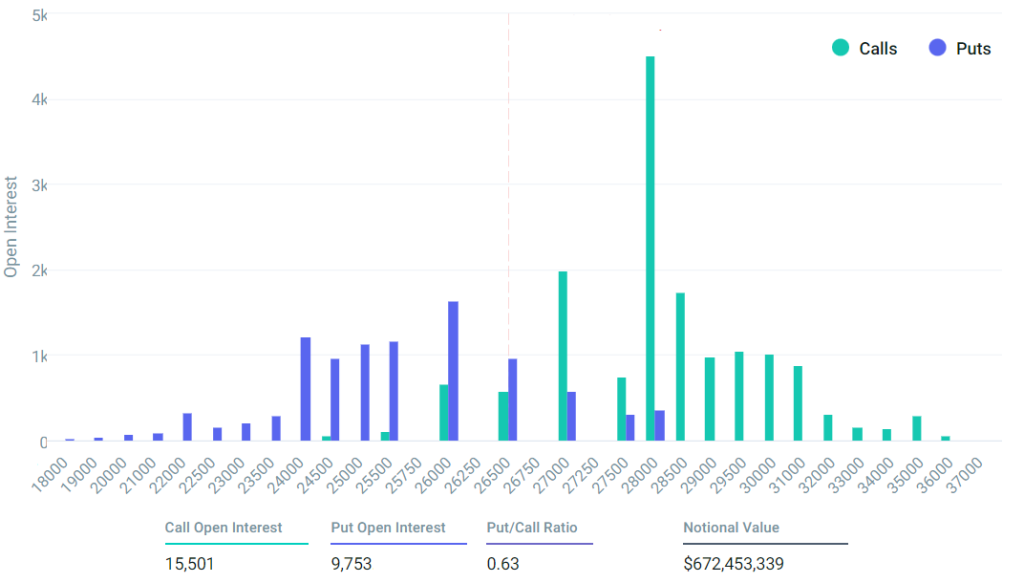Screen dimensions: 1024x583
Task: Pick the put bar at strike 25500
Action: tap(394, 391)
